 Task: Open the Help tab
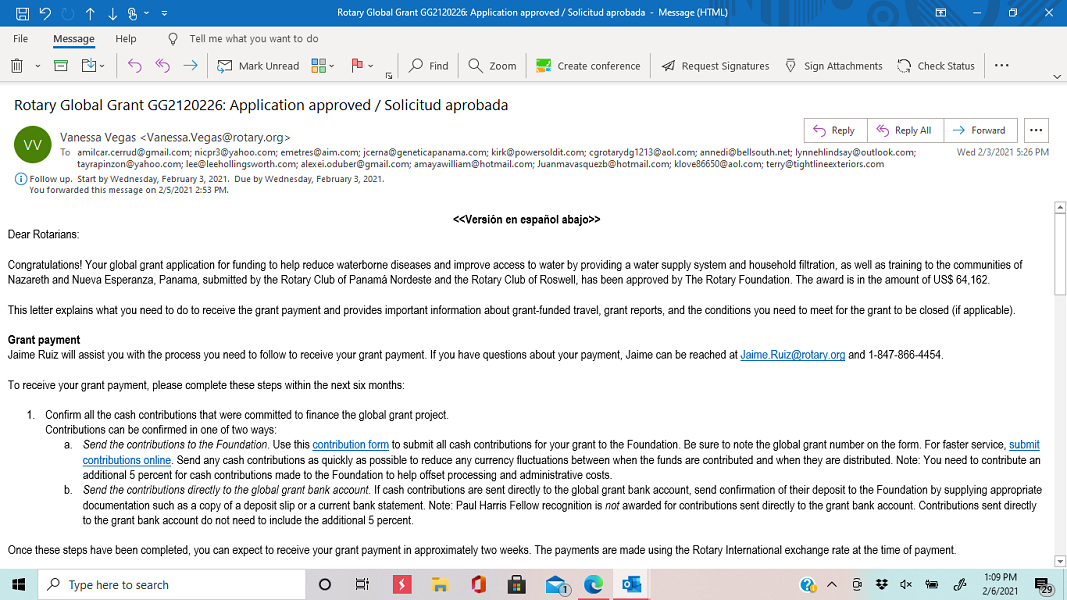(x=126, y=39)
